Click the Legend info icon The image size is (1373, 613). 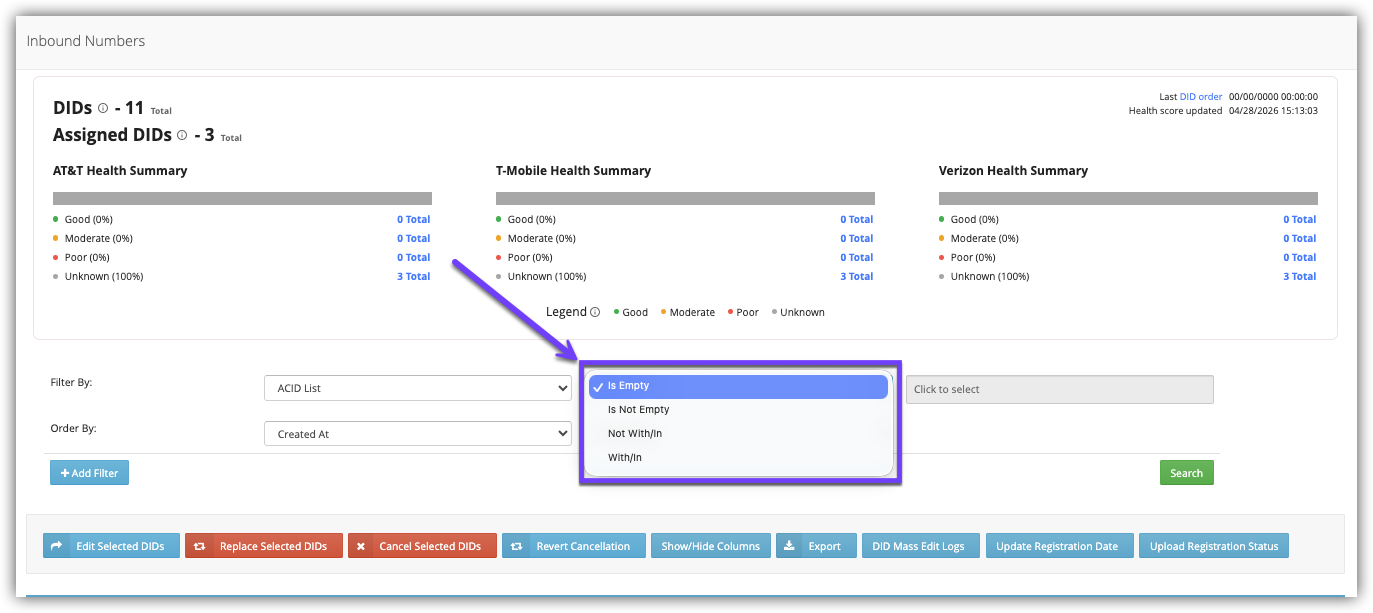tap(595, 312)
